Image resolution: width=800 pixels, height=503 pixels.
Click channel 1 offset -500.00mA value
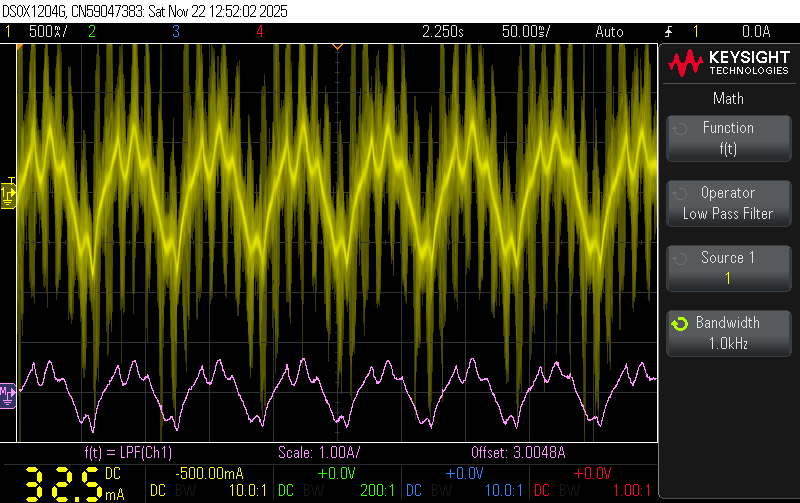point(209,473)
